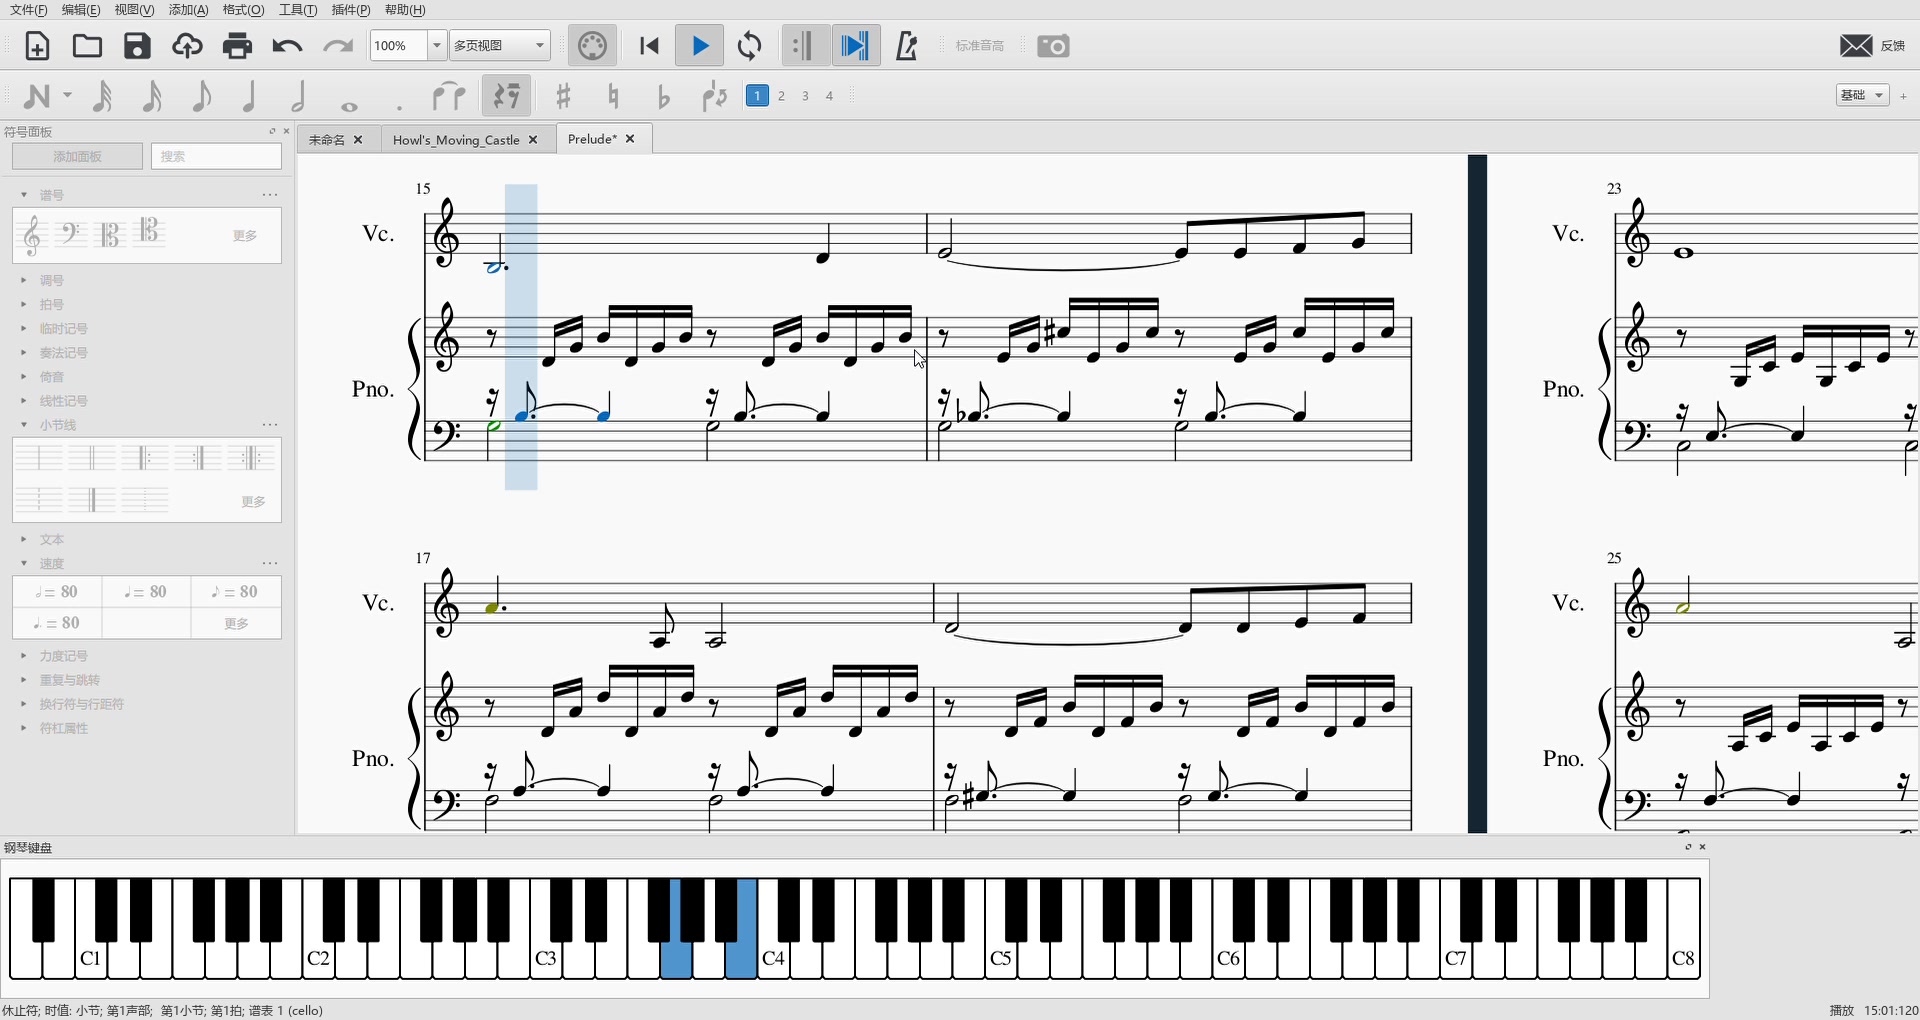This screenshot has height=1020, width=1920.
Task: Flip the note stem direction
Action: coord(714,96)
